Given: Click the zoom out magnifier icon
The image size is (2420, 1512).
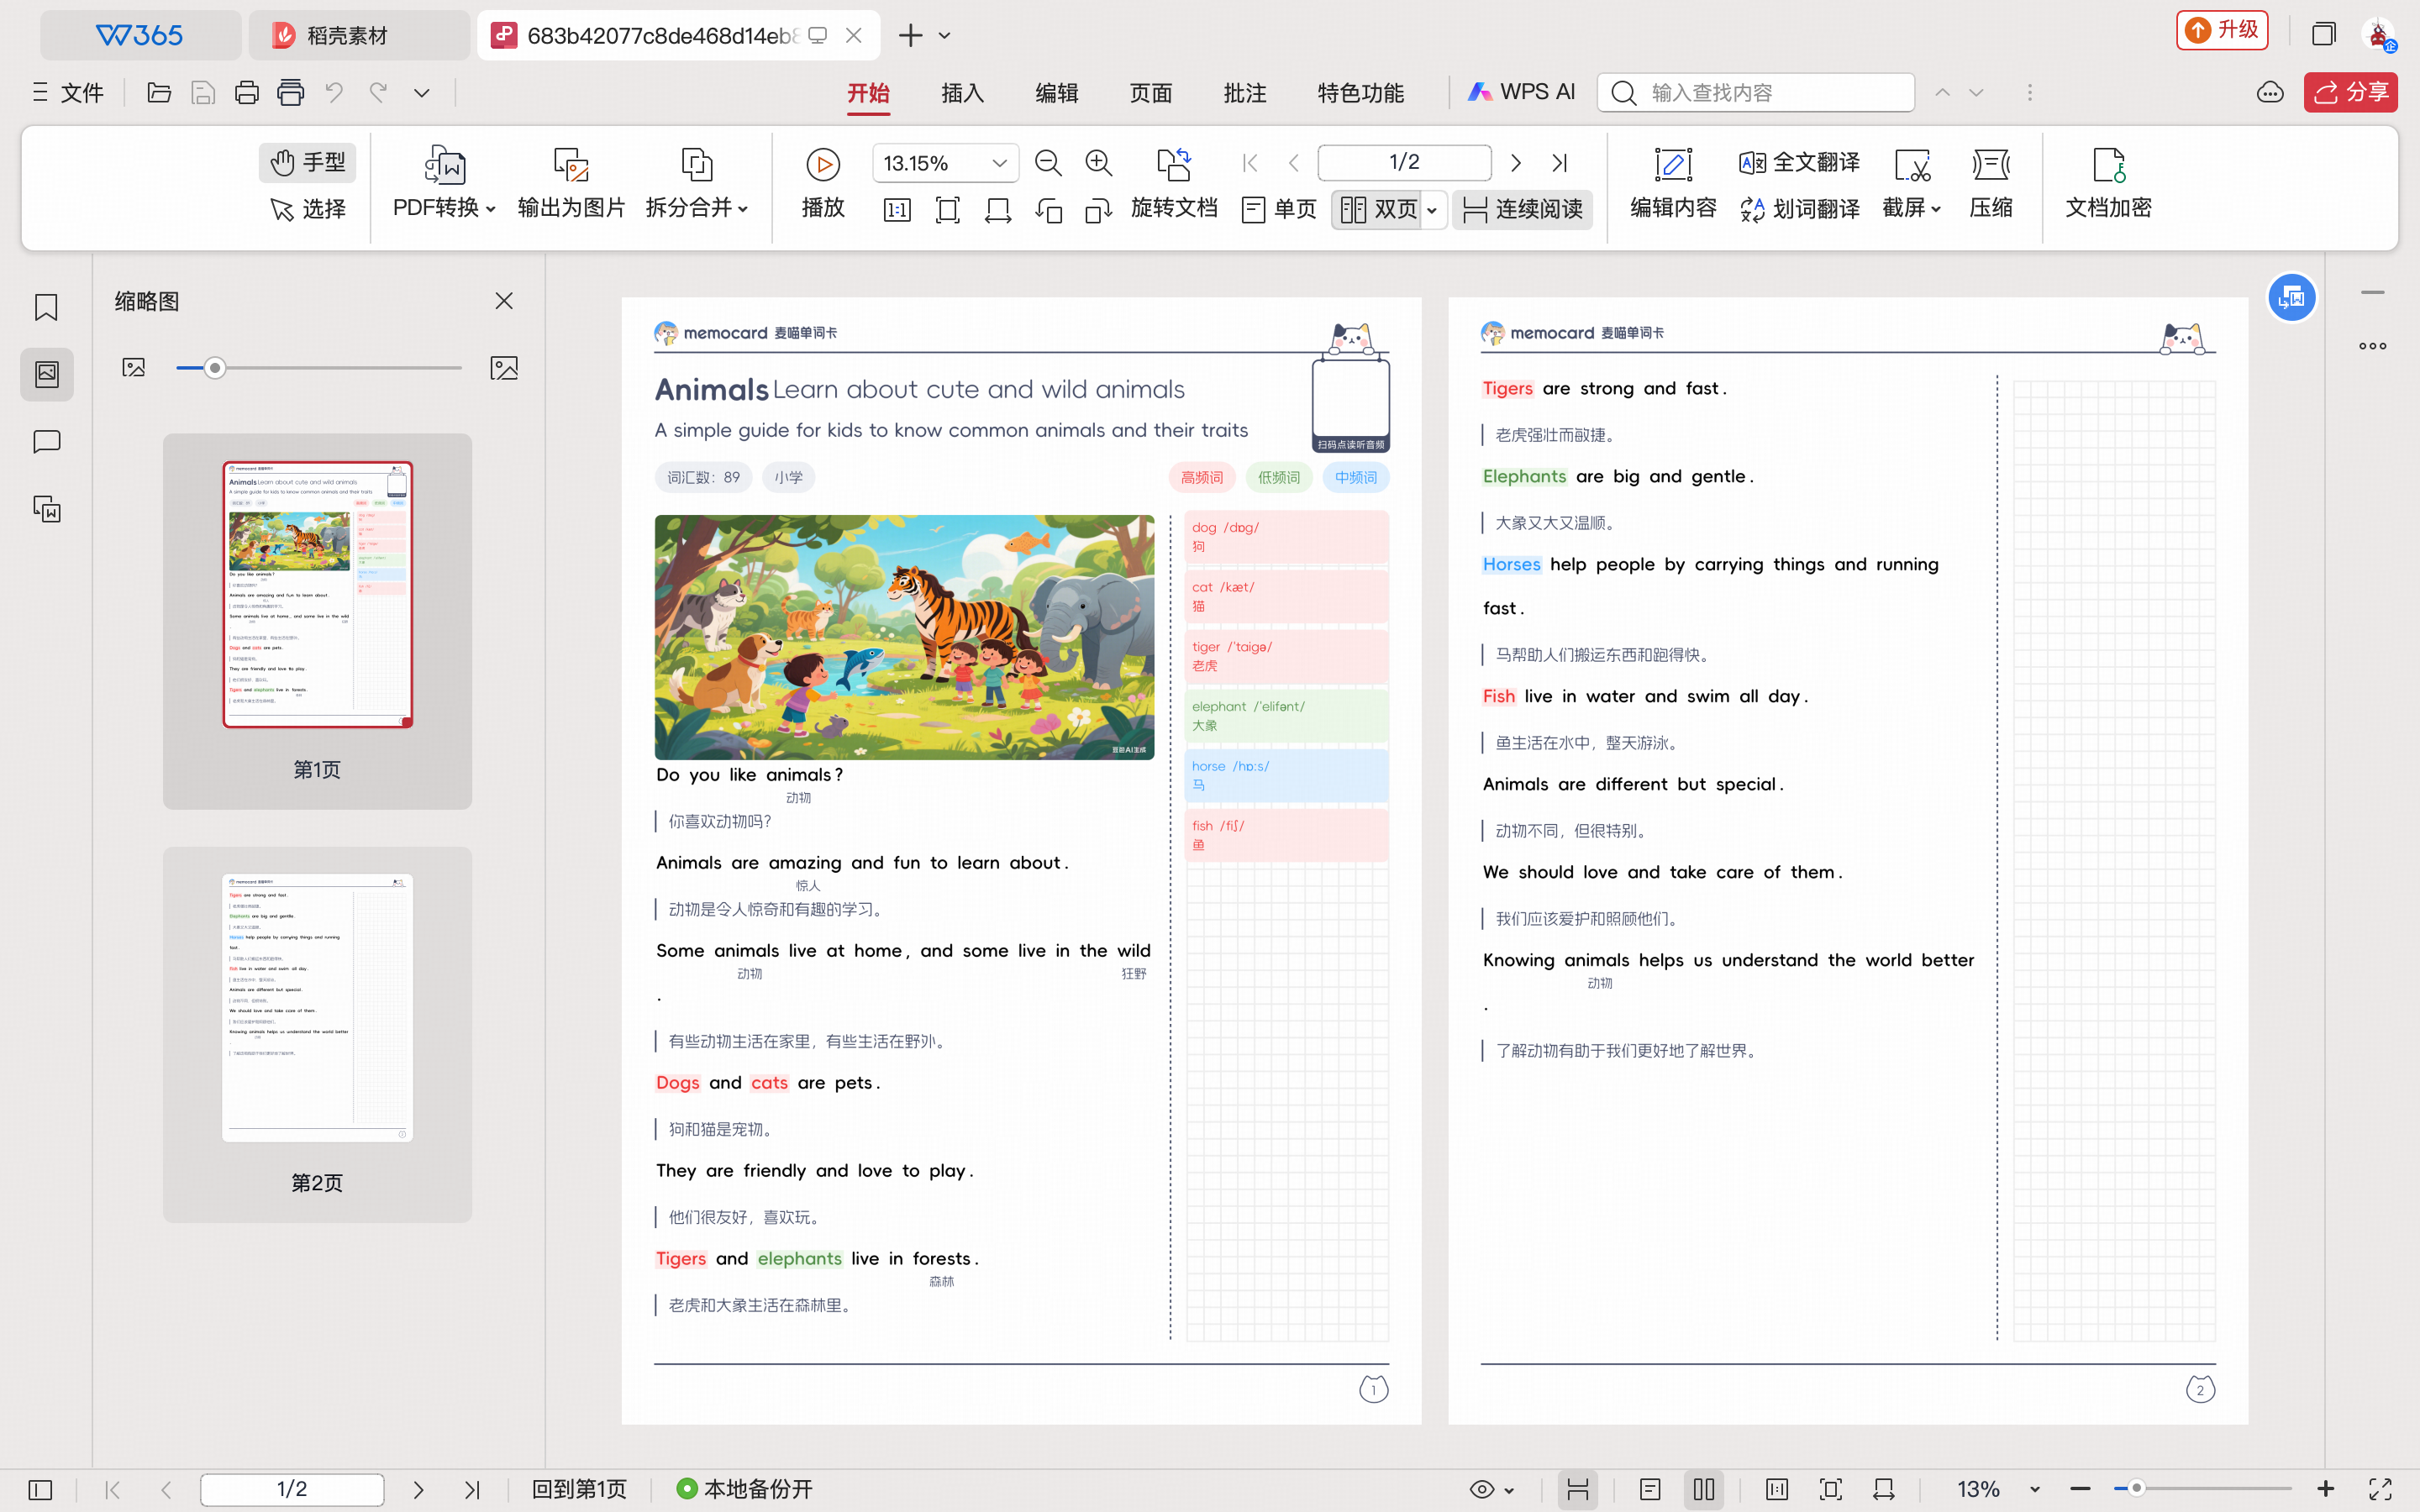Looking at the screenshot, I should [x=1047, y=163].
